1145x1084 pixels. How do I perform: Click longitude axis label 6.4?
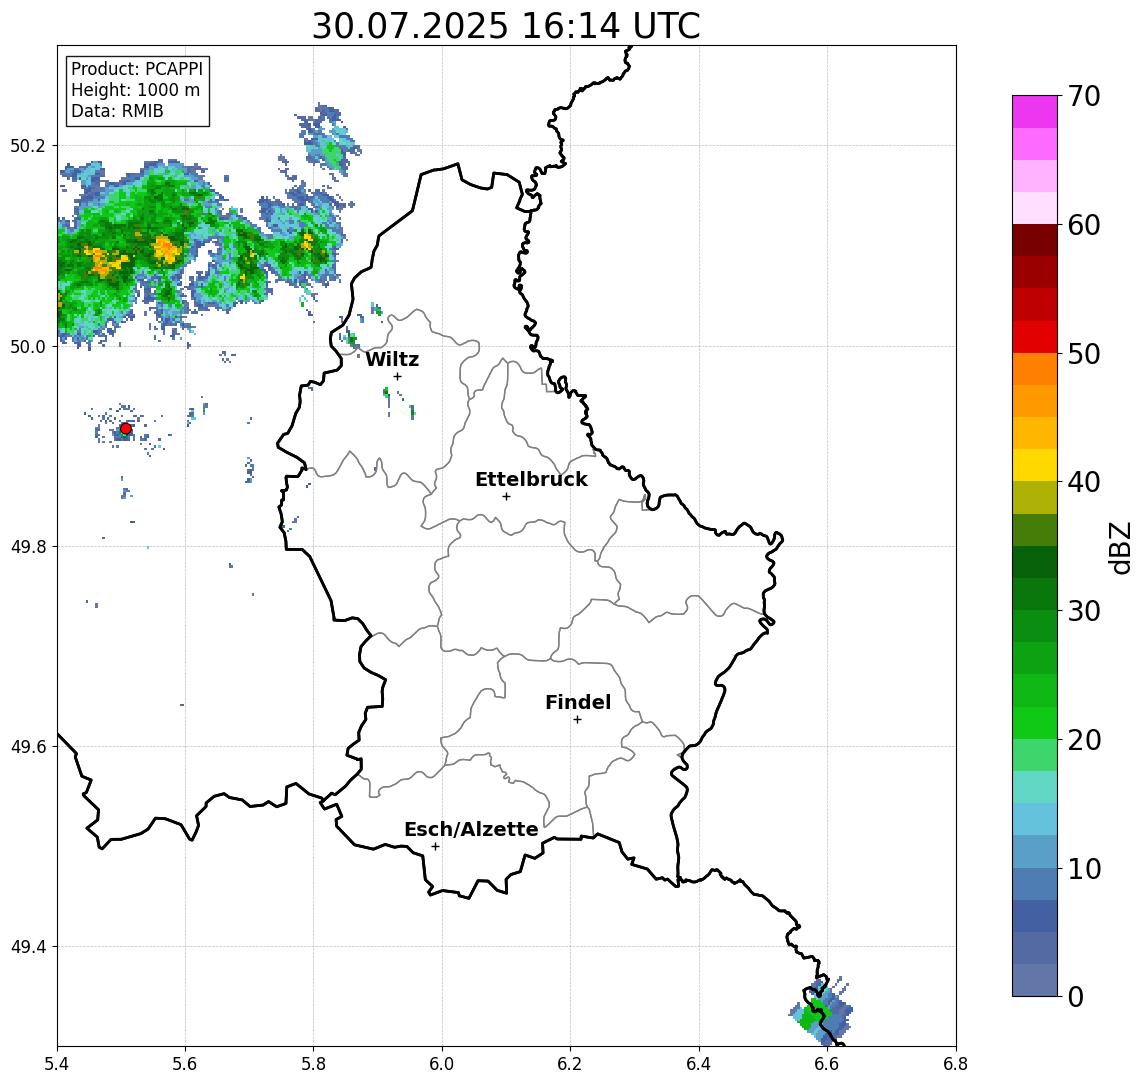tap(699, 1064)
